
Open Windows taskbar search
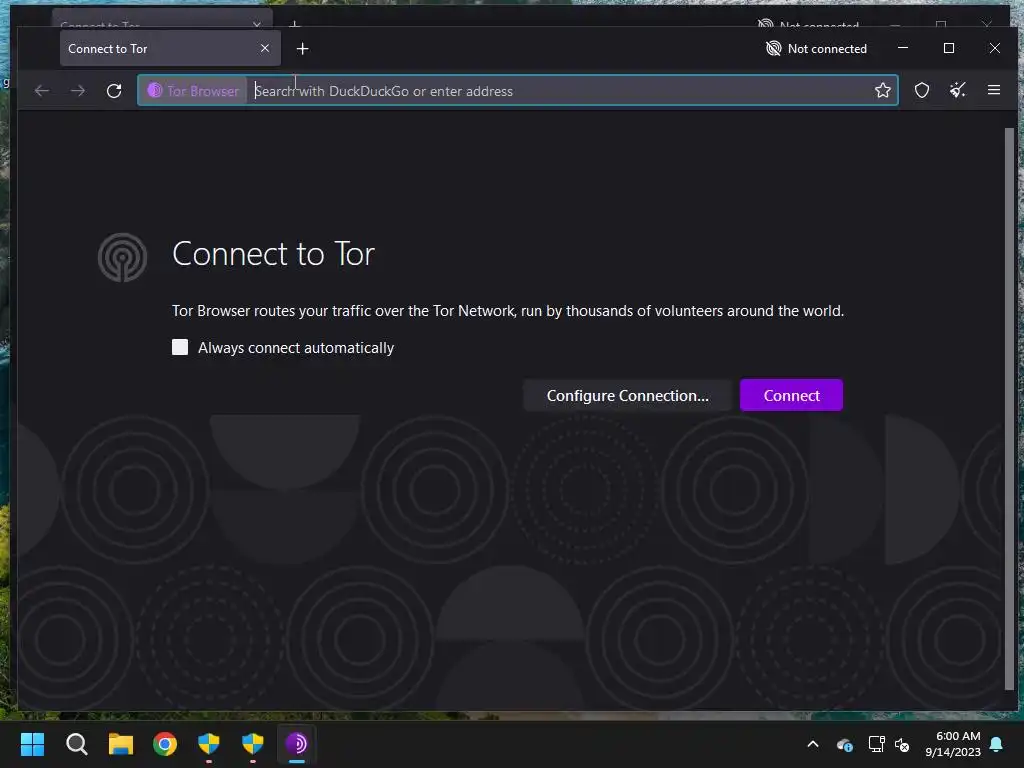(76, 744)
